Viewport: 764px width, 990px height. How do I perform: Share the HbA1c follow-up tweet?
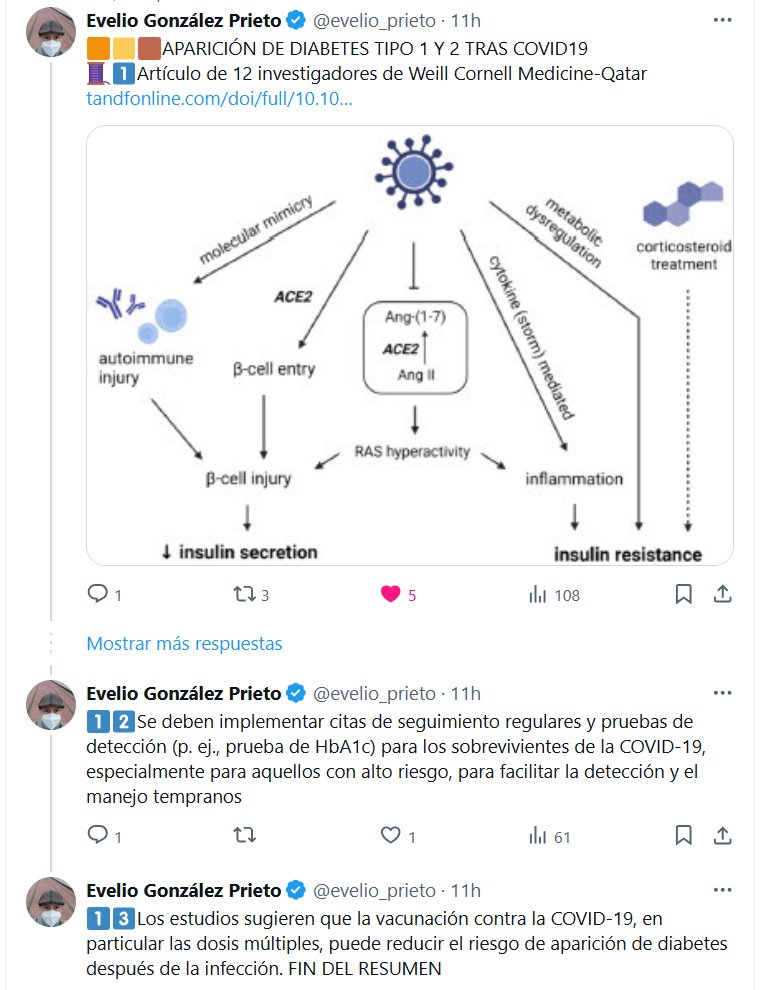point(722,836)
